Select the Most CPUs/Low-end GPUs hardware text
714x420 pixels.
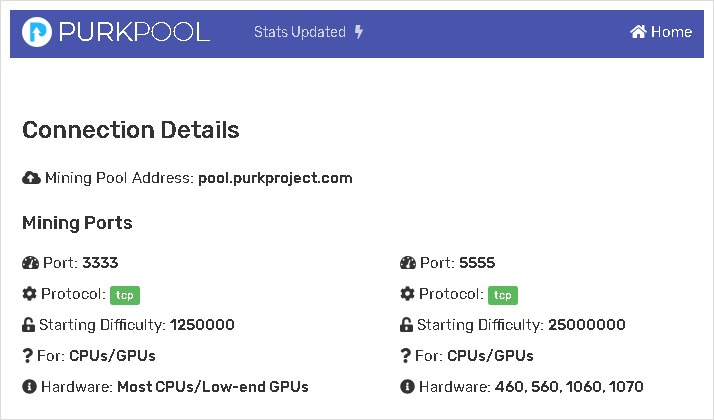point(213,387)
